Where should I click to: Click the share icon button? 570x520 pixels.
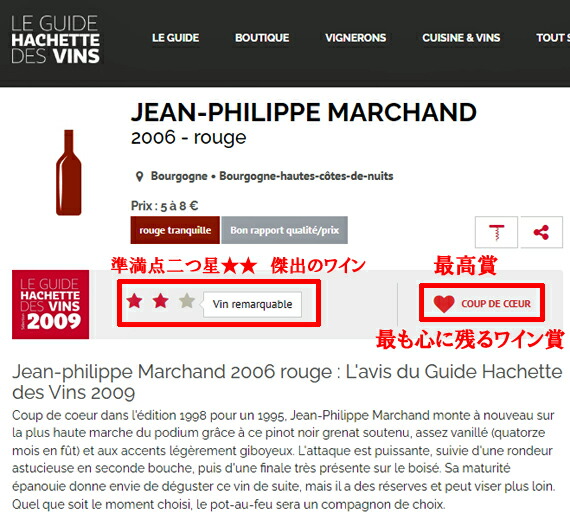click(541, 232)
